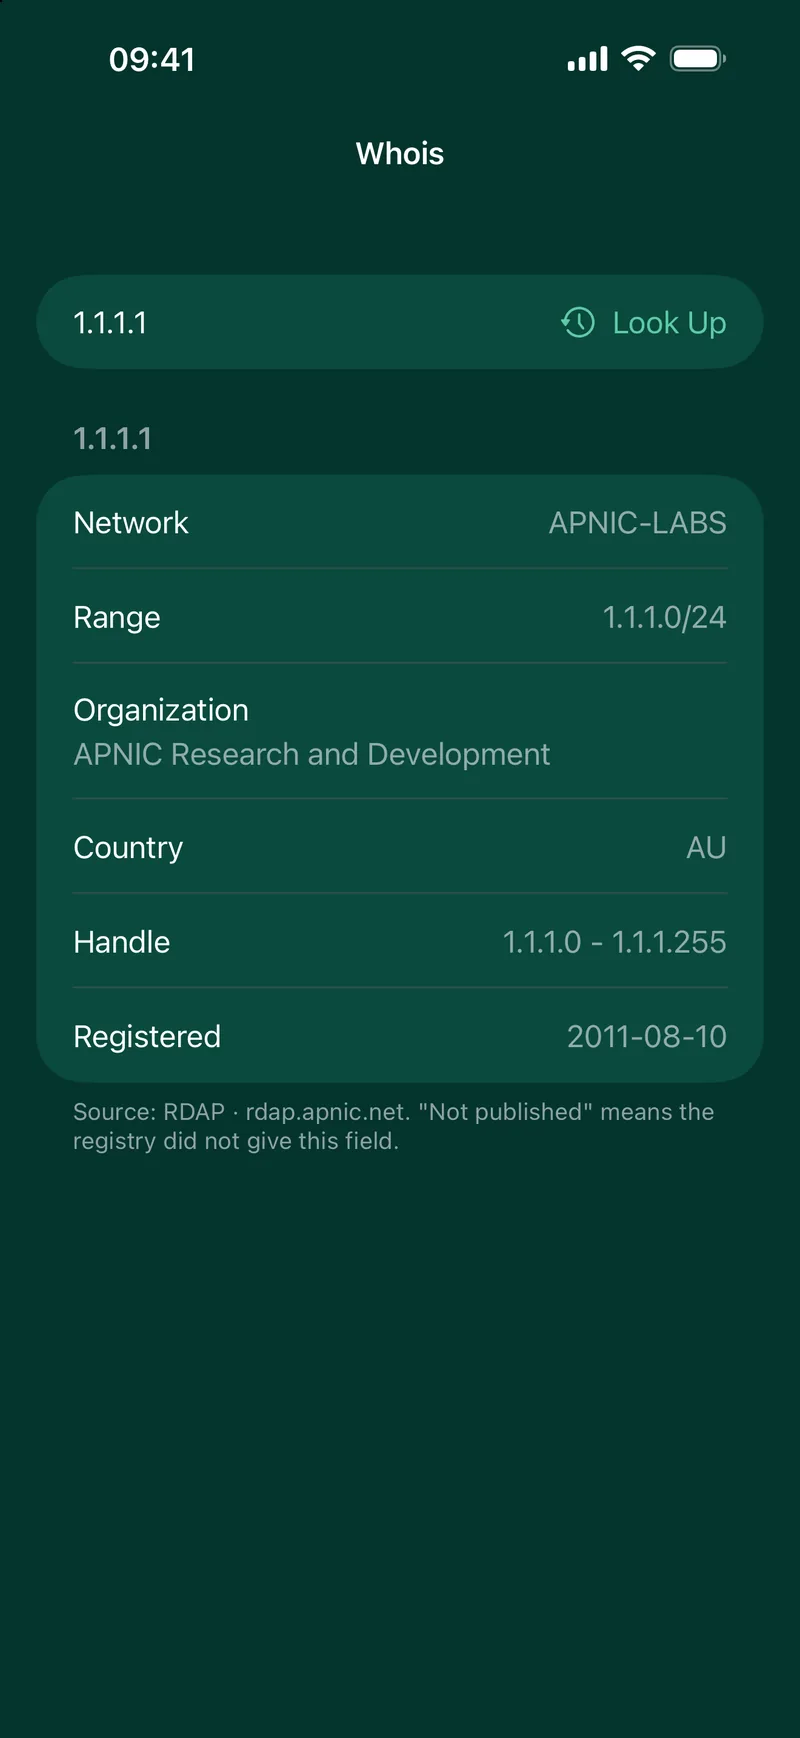
Task: Tap the battery icon in status bar
Action: (x=698, y=59)
